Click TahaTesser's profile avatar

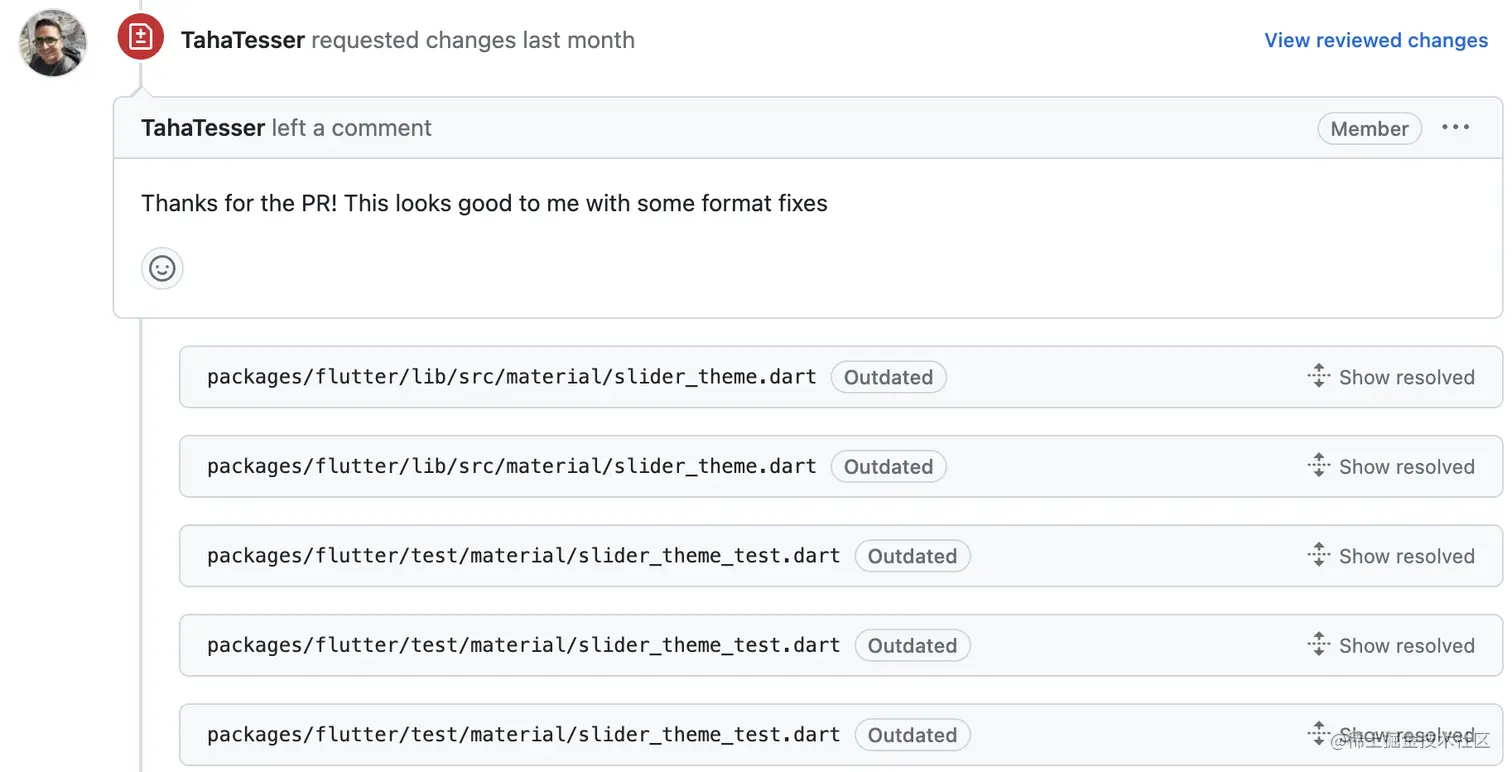(x=53, y=42)
